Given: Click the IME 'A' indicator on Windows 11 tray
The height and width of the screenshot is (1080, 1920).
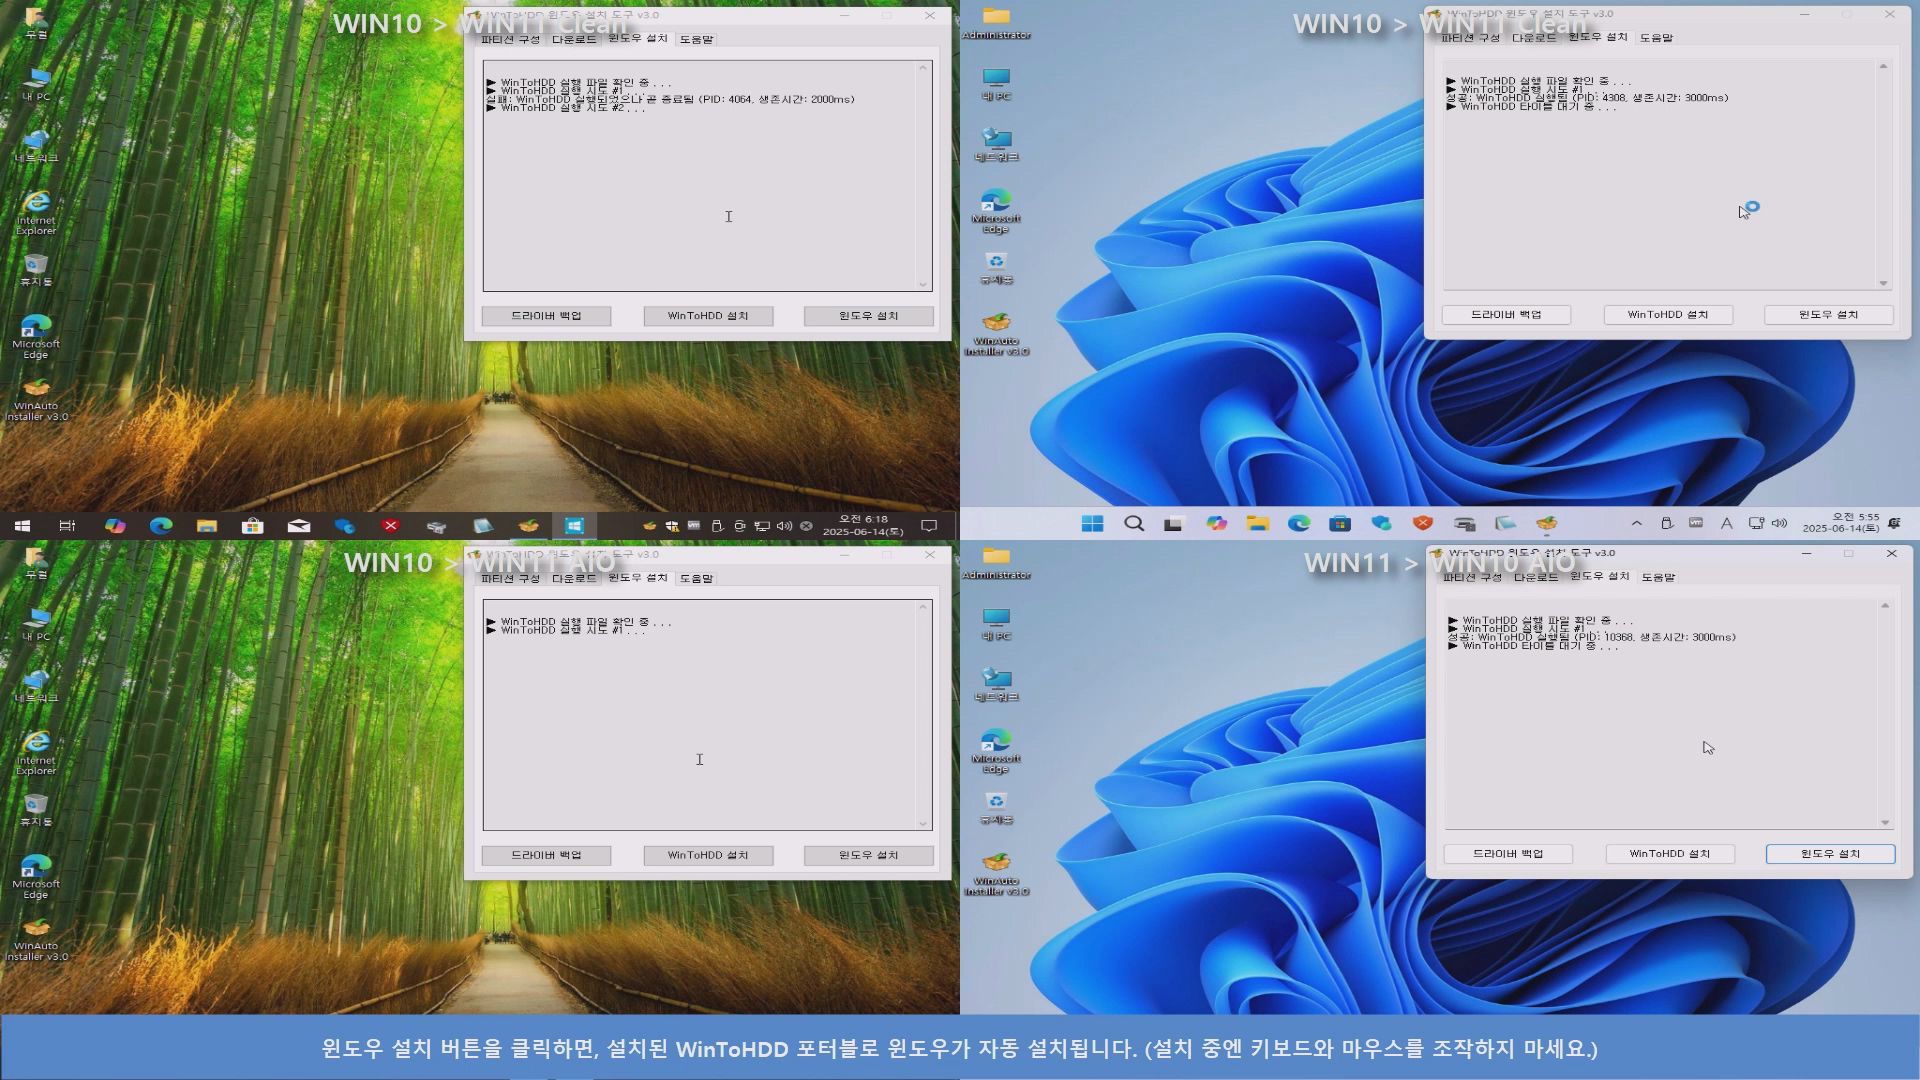Looking at the screenshot, I should click(x=1726, y=523).
